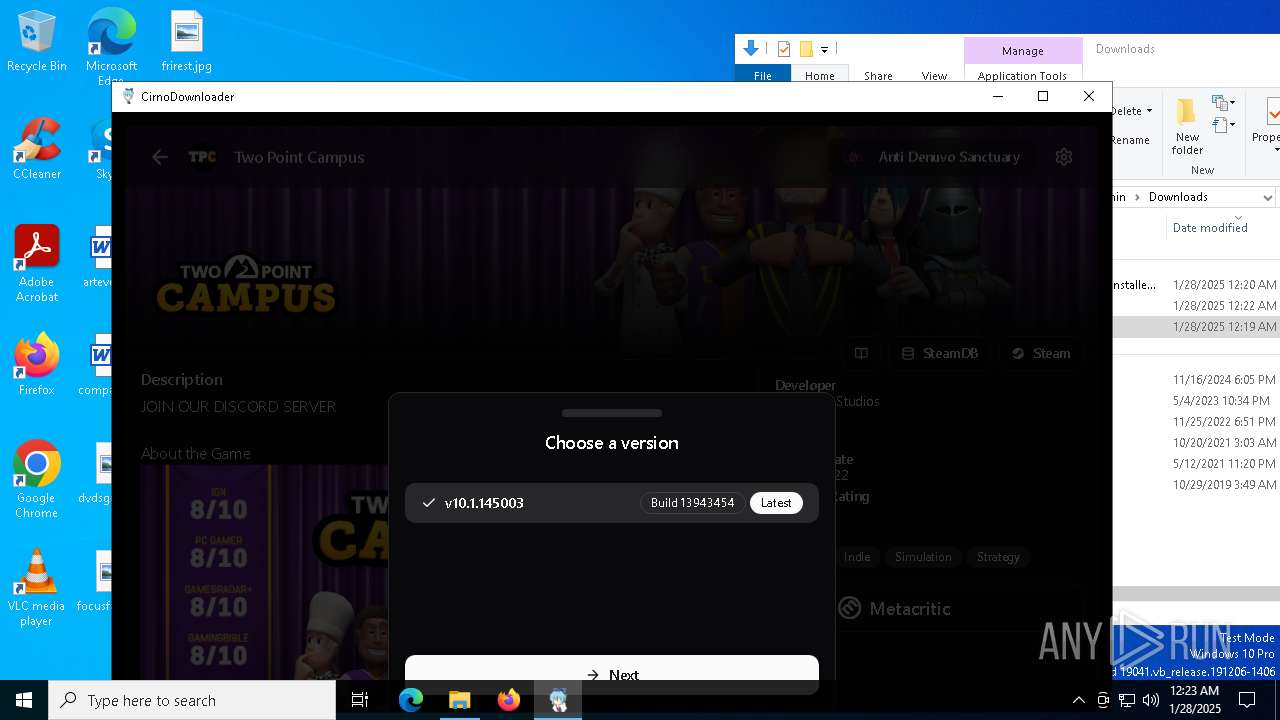Image resolution: width=1280 pixels, height=720 pixels.
Task: Open Recycle Bin desktop icon
Action: [x=37, y=42]
